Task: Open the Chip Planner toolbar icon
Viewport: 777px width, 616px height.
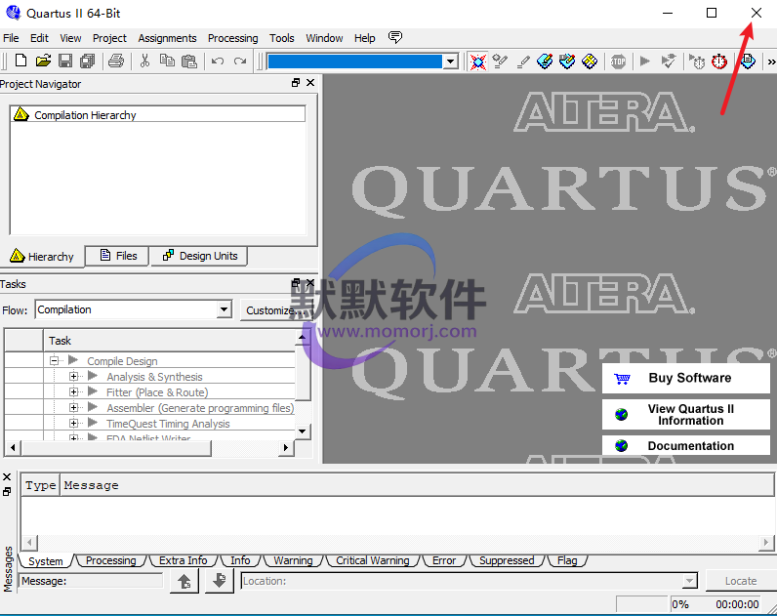Action: coord(567,61)
